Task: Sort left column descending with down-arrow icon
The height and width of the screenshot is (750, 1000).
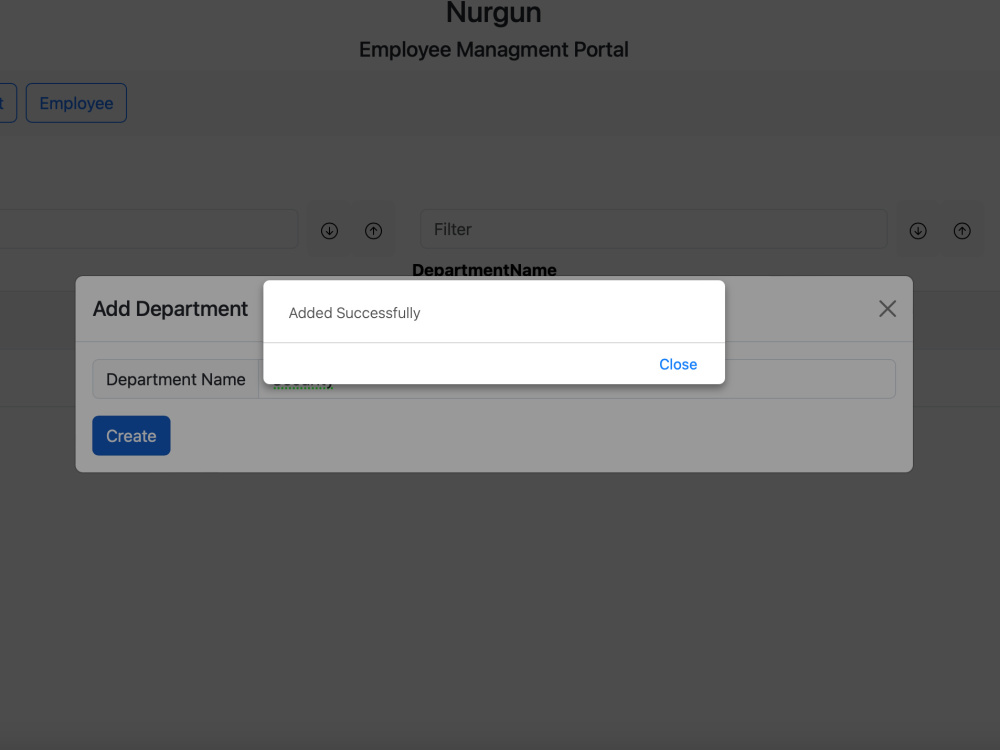Action: click(x=329, y=231)
